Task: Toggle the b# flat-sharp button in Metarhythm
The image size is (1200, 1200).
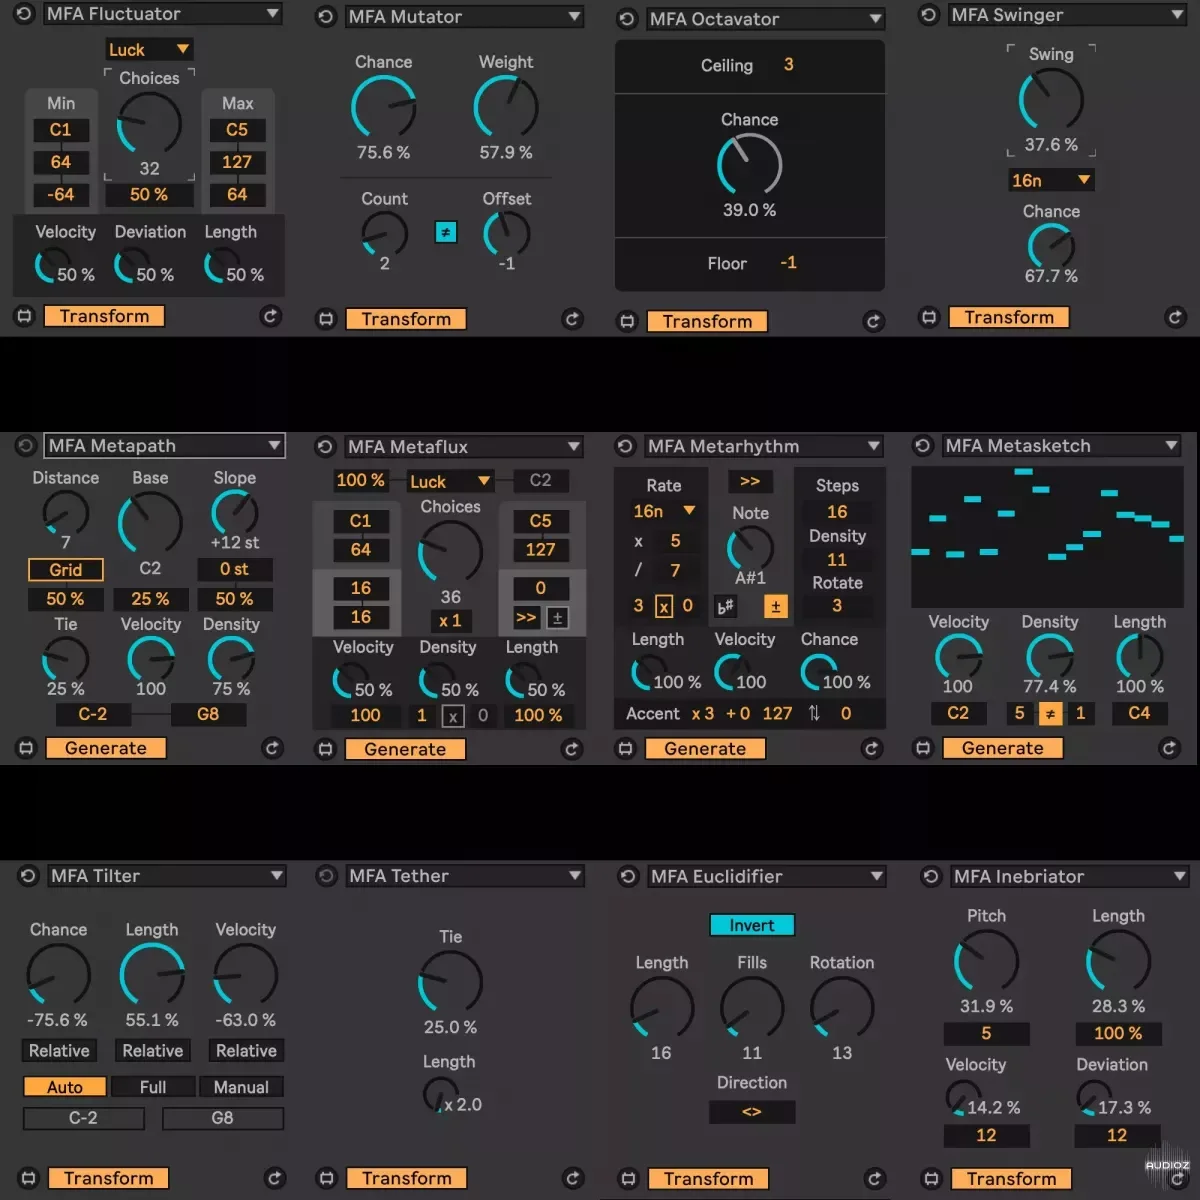Action: (725, 606)
